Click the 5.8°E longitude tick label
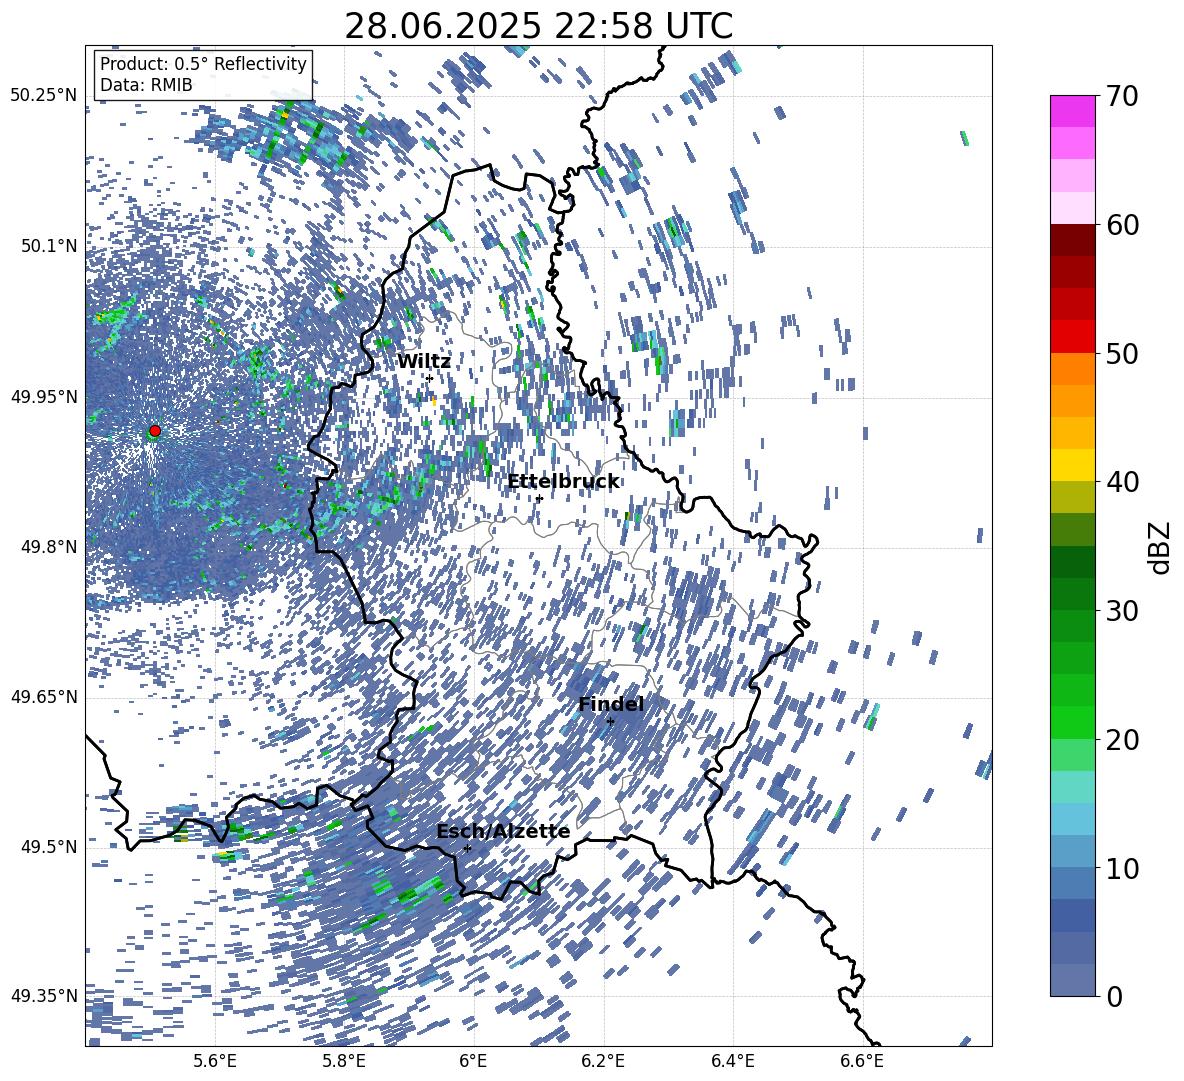 pos(344,1061)
